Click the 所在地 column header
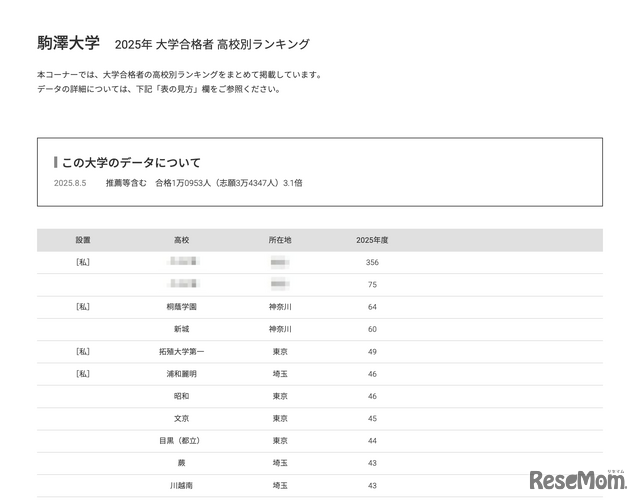Image resolution: width=640 pixels, height=503 pixels. click(x=280, y=240)
